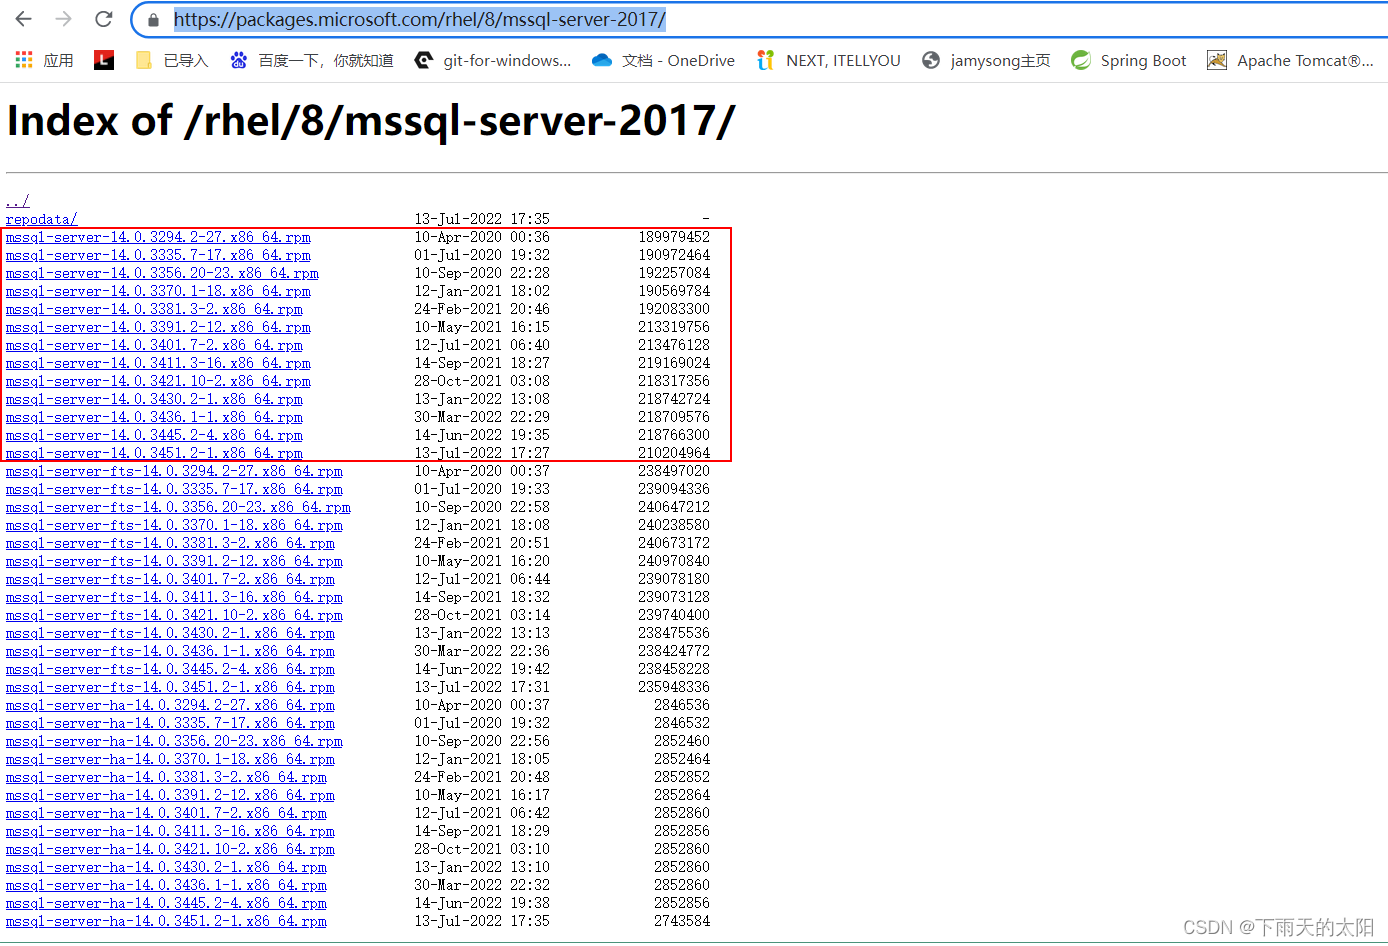The image size is (1388, 946).
Task: Download mssql-server-14.0.3335.7-17.x86_64.rpm
Action: tap(158, 255)
